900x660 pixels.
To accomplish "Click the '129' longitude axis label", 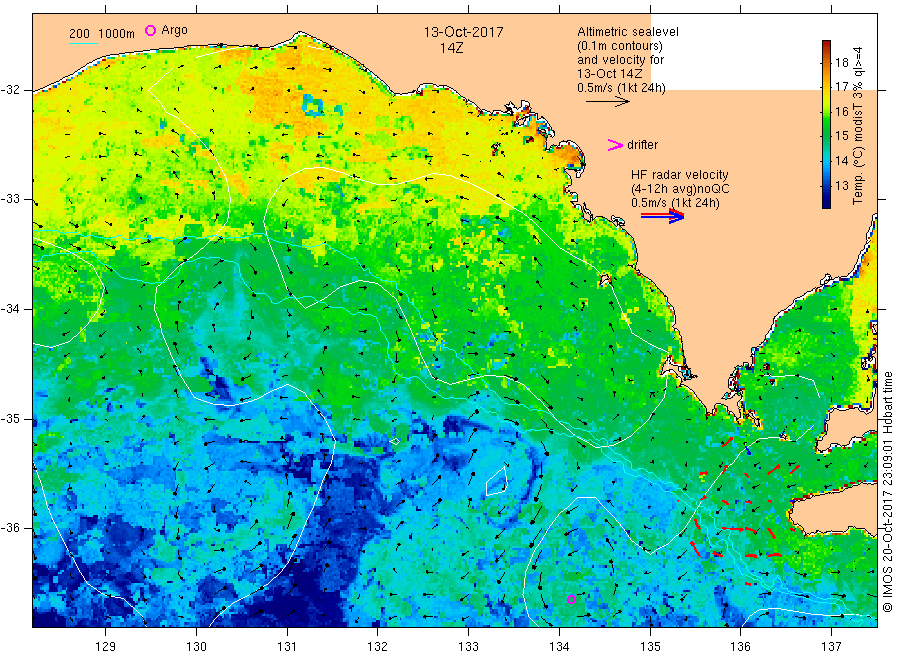I will click(106, 647).
